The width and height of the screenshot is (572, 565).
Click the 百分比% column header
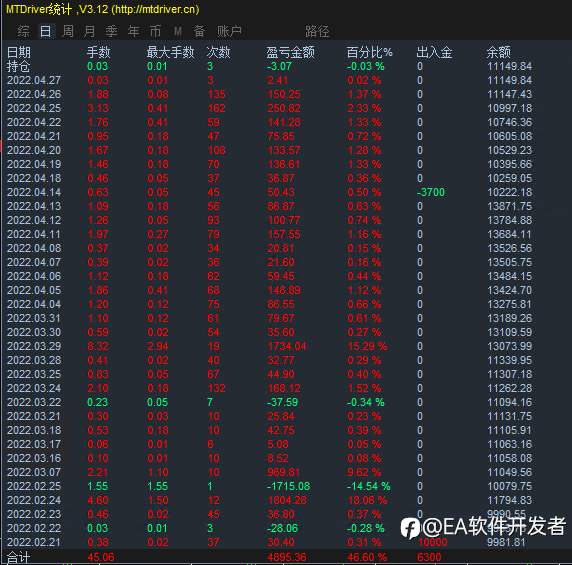[370, 52]
